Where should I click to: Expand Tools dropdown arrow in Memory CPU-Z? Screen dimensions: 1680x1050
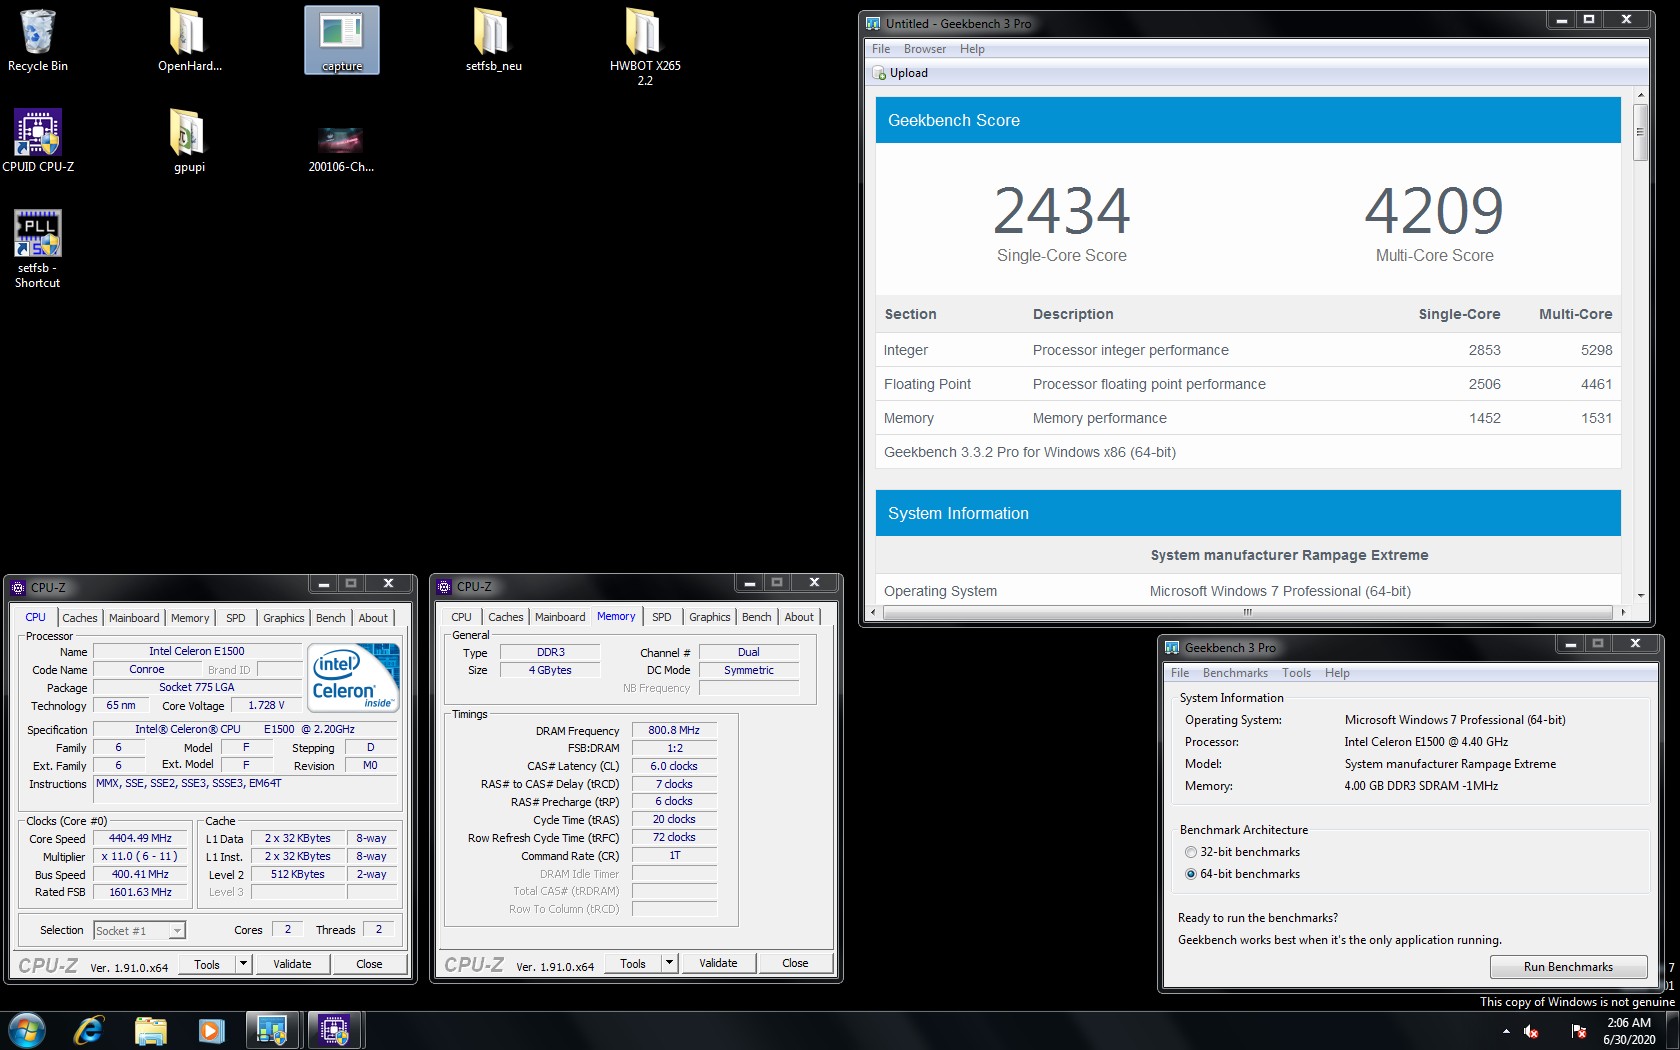669,963
